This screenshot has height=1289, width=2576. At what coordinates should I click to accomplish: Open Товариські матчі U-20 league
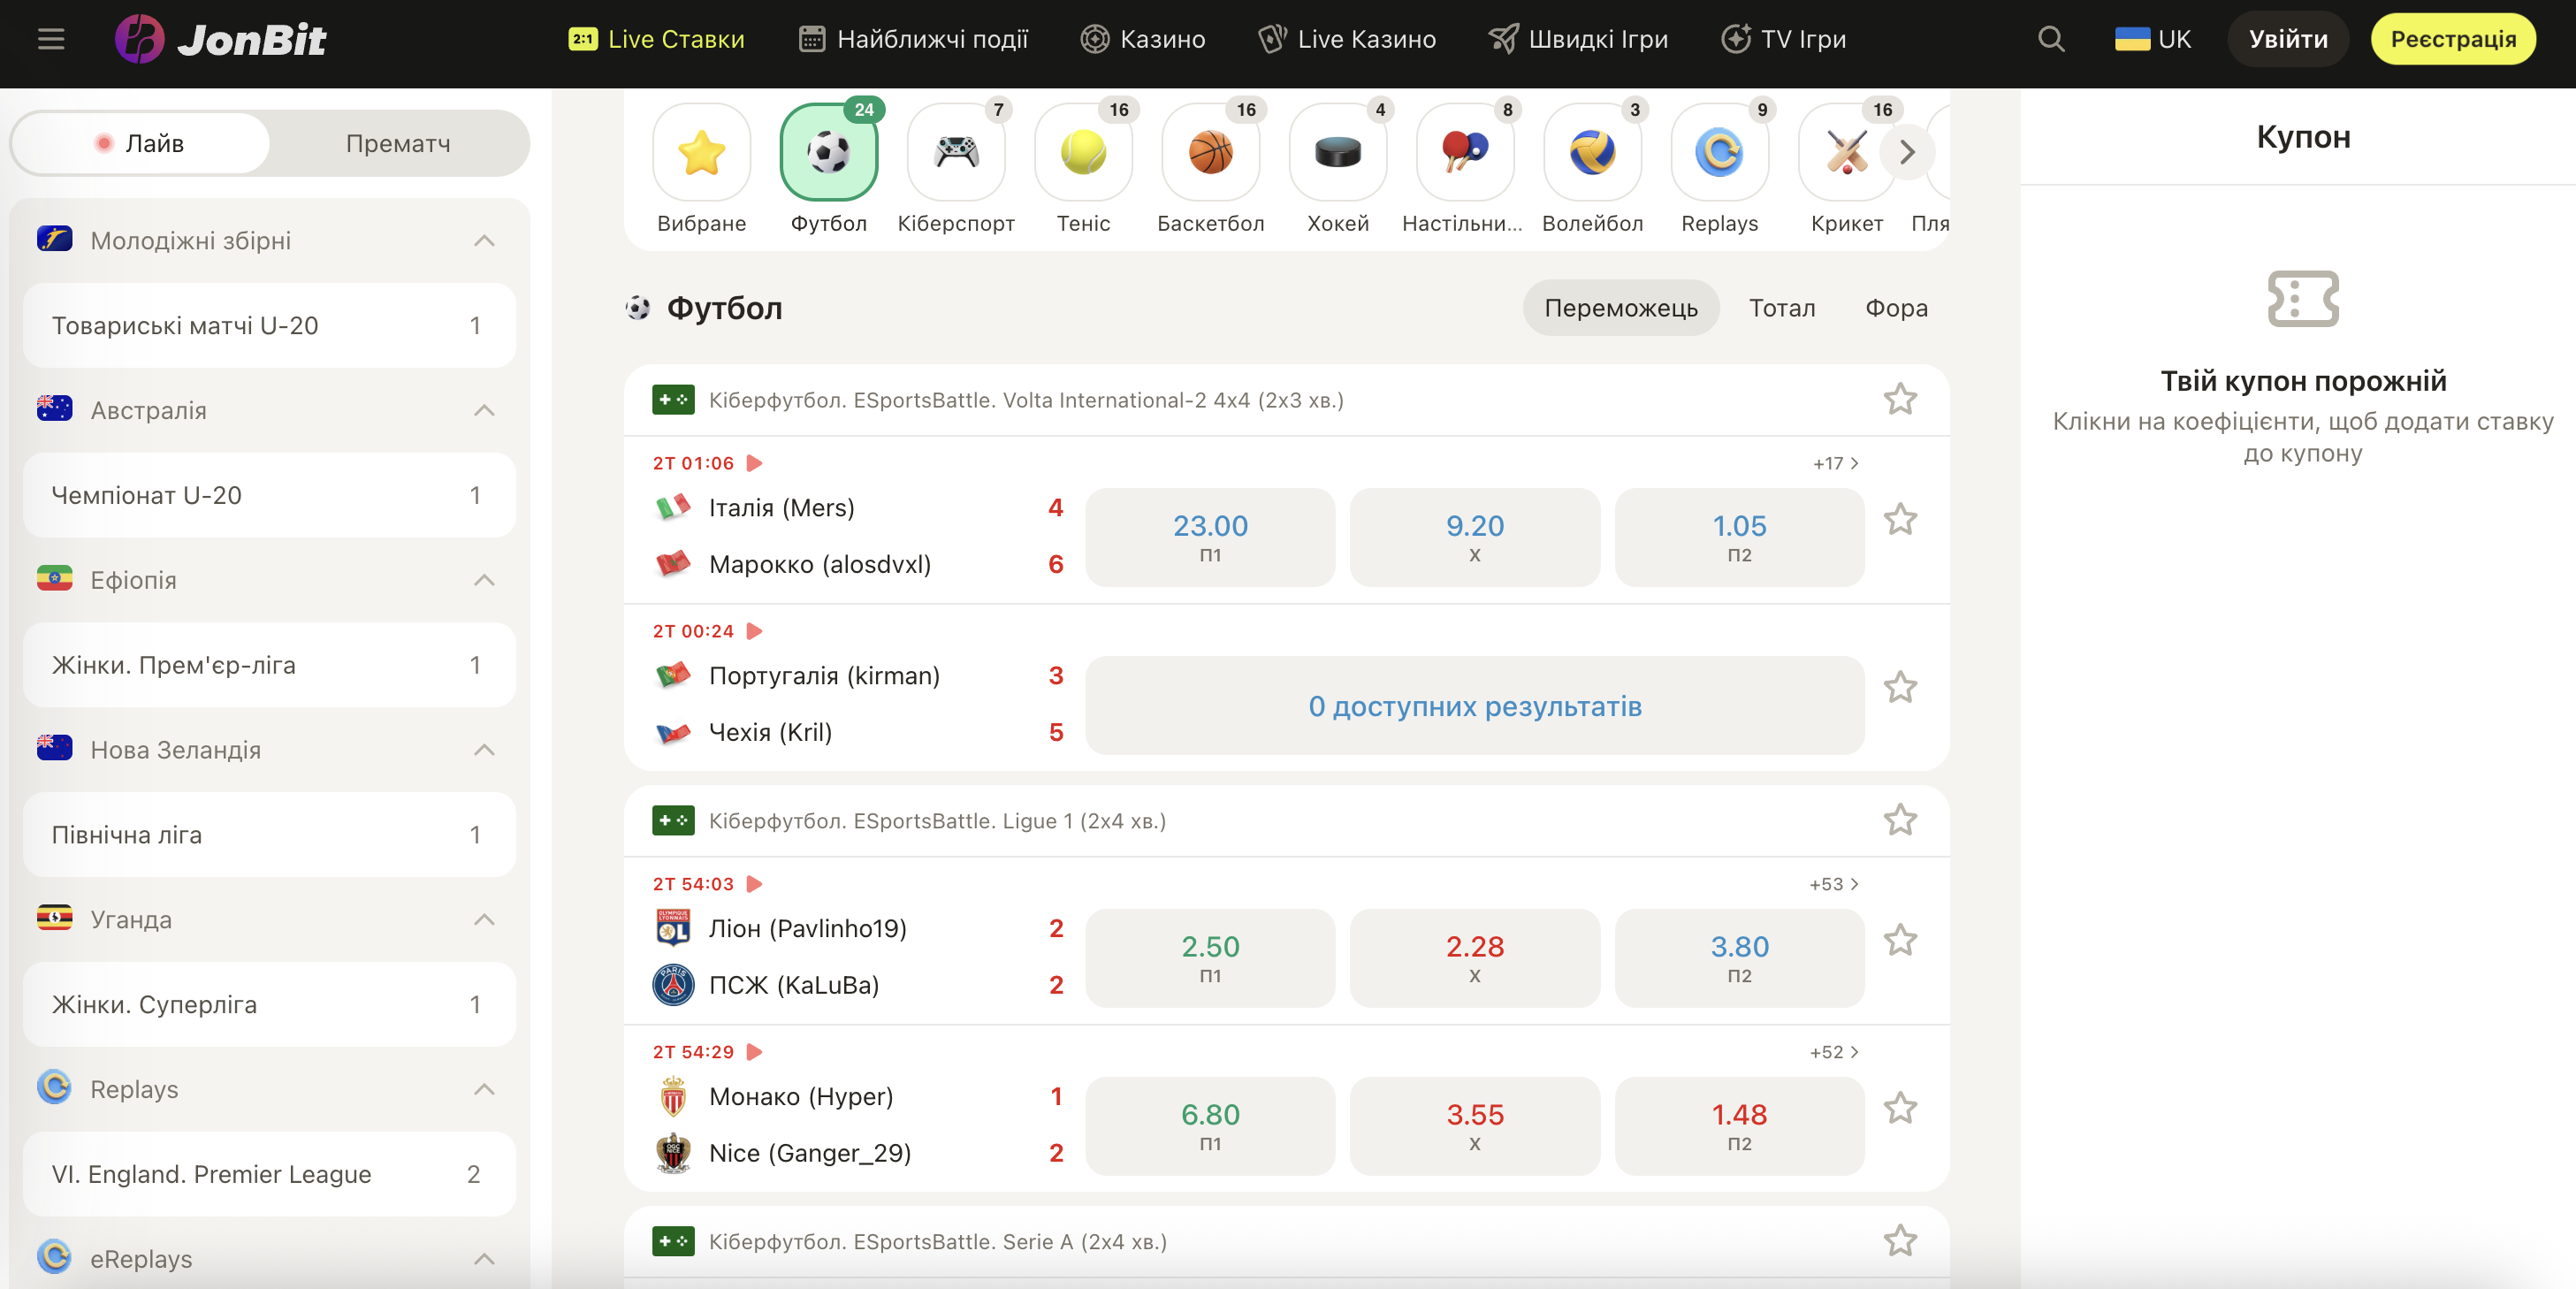click(269, 326)
